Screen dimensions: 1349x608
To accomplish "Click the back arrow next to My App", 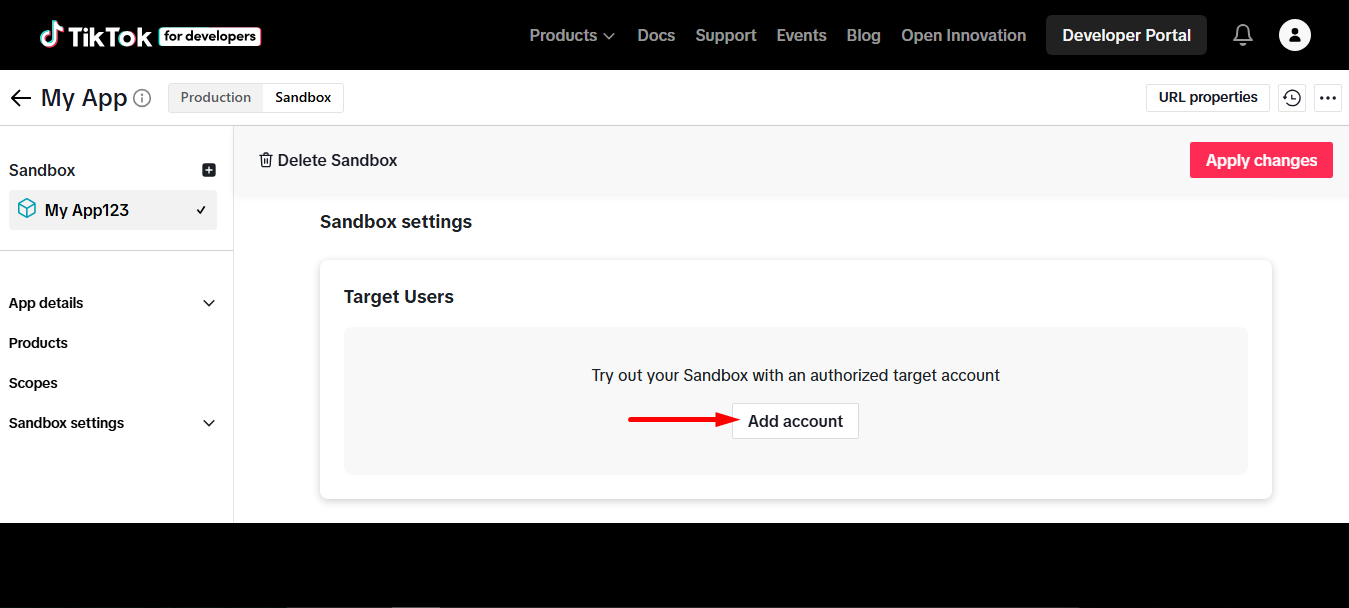I will click(x=20, y=97).
